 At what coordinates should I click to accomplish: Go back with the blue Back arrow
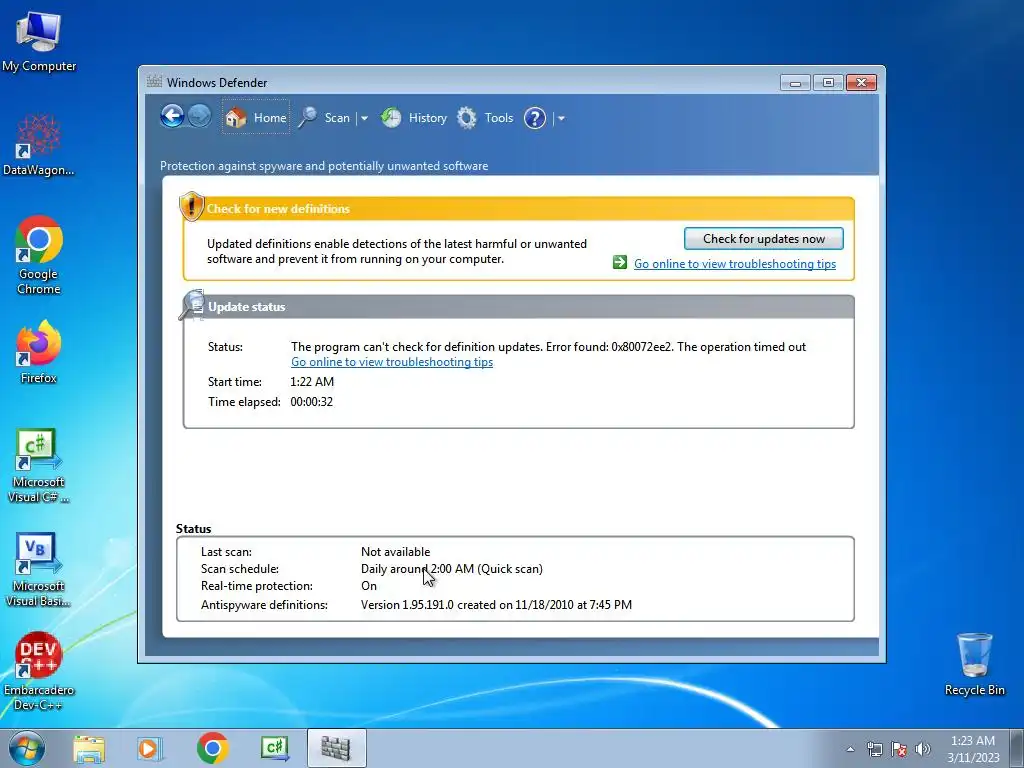(x=172, y=117)
